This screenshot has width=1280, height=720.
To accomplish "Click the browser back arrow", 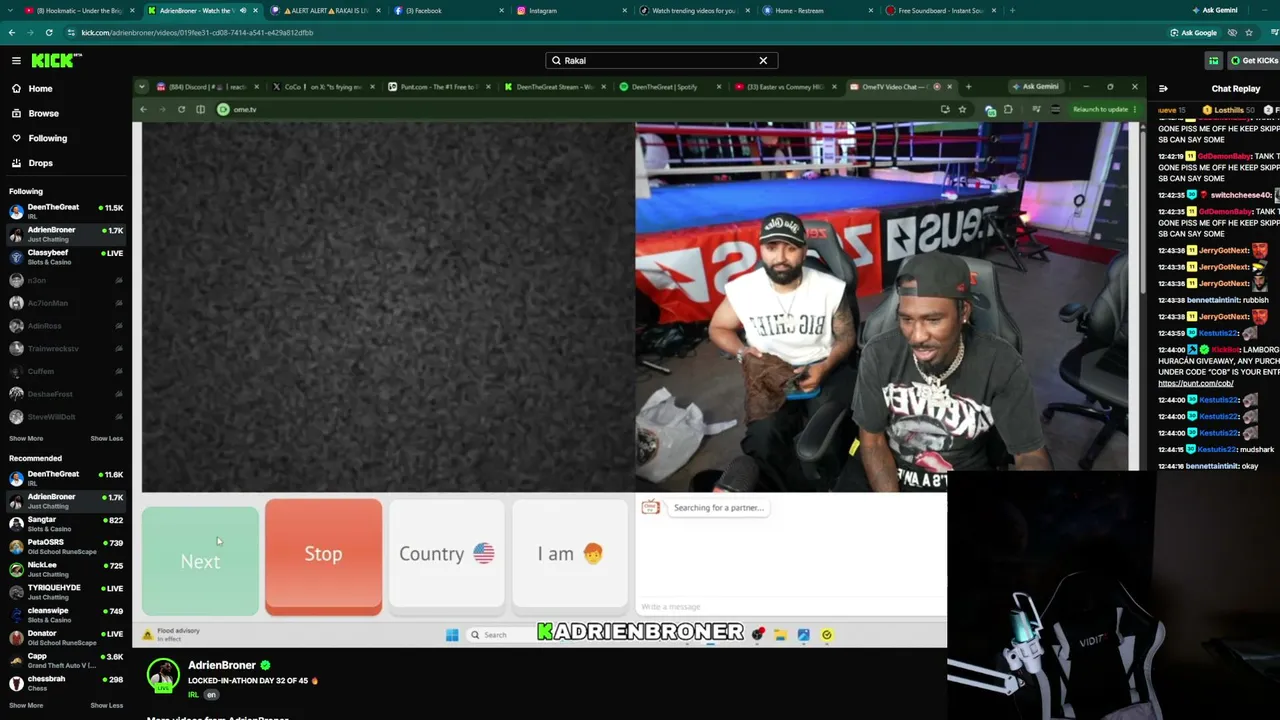I will click(x=11, y=32).
